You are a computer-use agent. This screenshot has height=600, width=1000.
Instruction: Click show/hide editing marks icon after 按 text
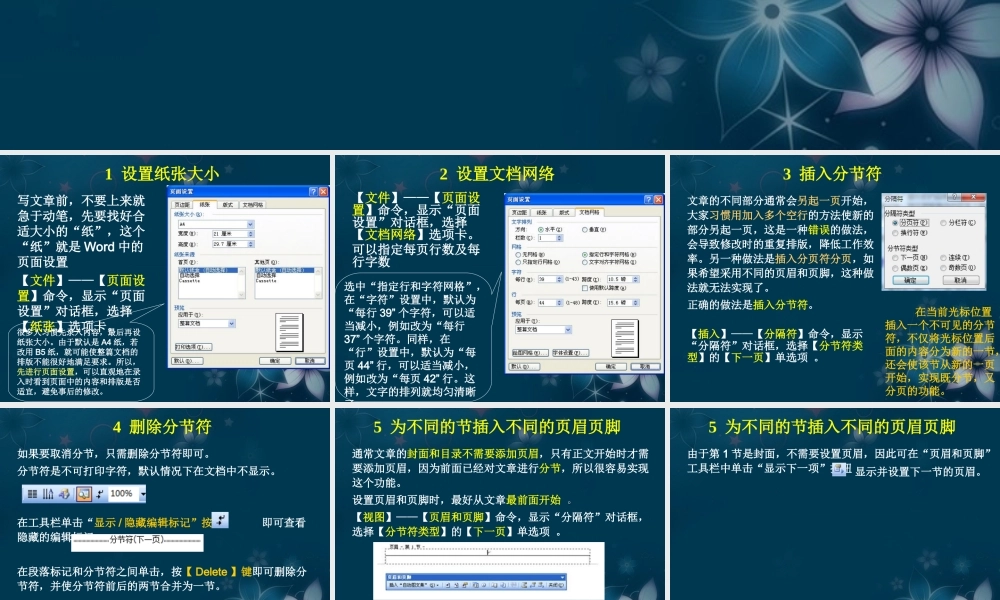220,520
